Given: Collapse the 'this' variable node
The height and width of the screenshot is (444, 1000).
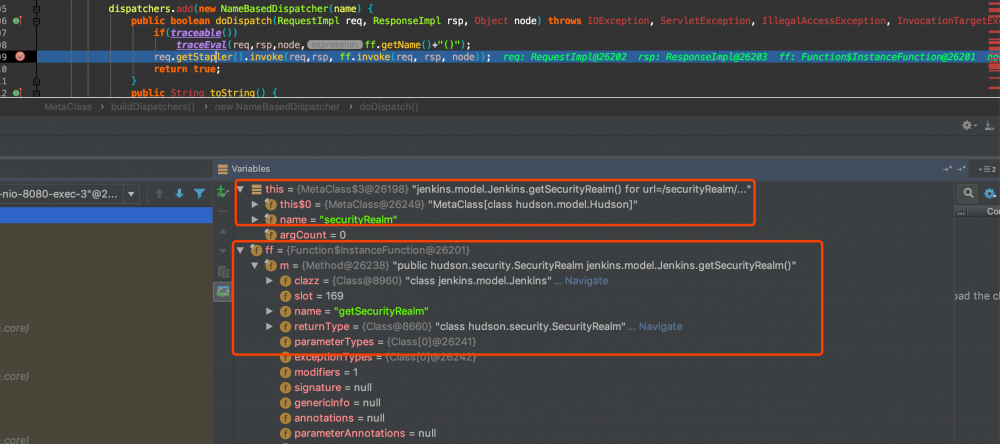Looking at the screenshot, I should [240, 189].
